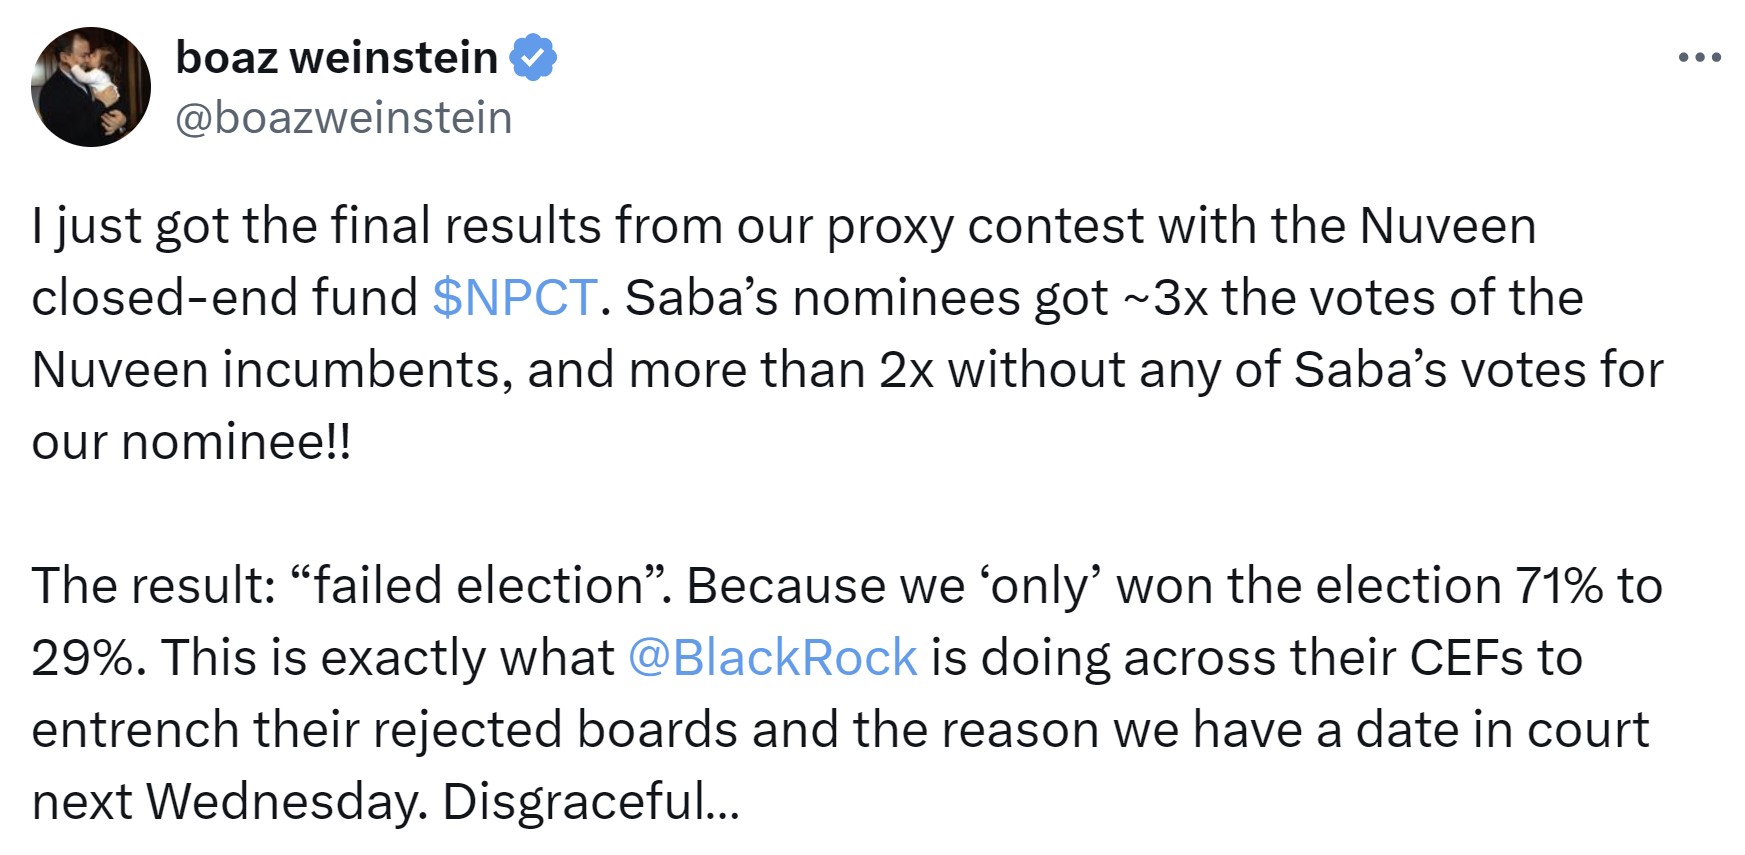Click the phrase "closed-end fund"
Viewport: 1745px width, 855px height.
tap(224, 298)
